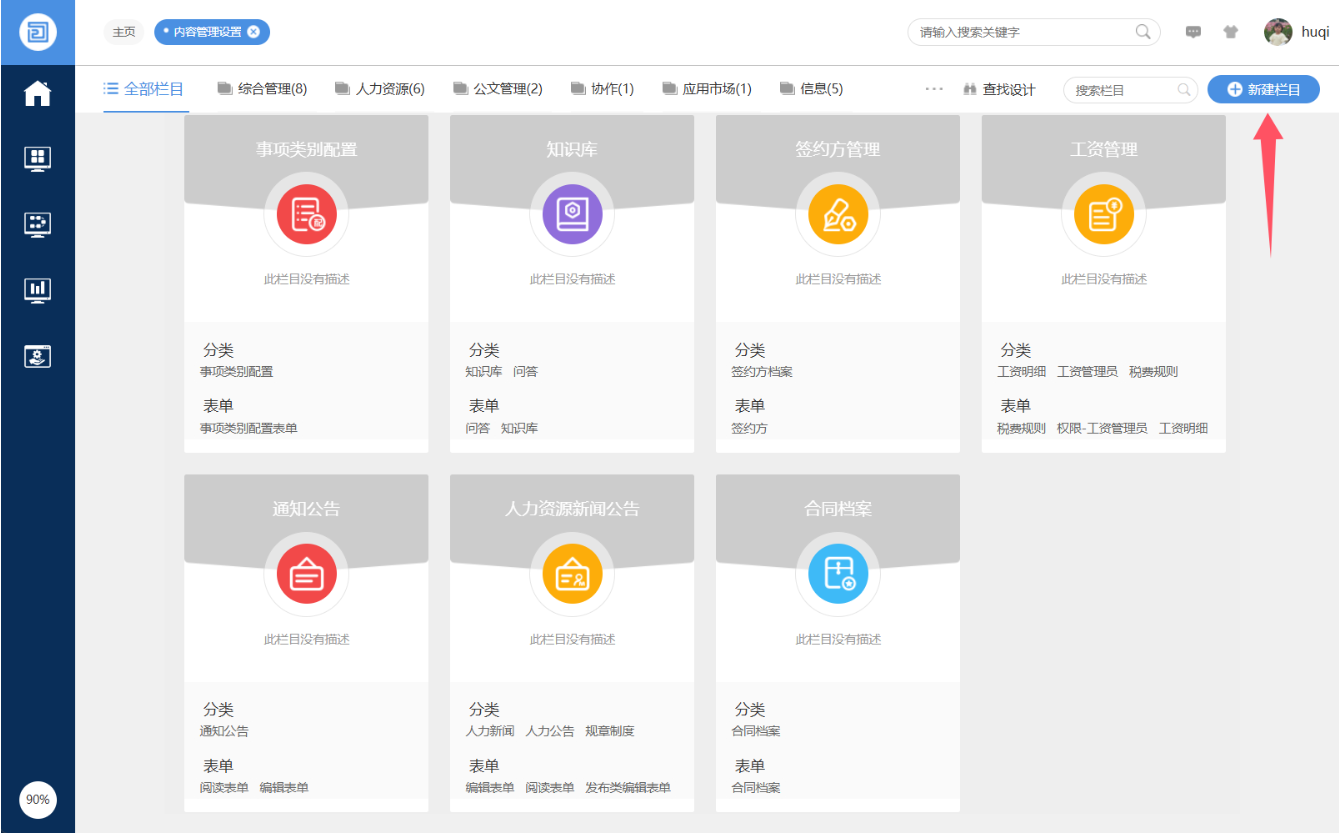Click the 新建栏目 button

pos(1263,89)
